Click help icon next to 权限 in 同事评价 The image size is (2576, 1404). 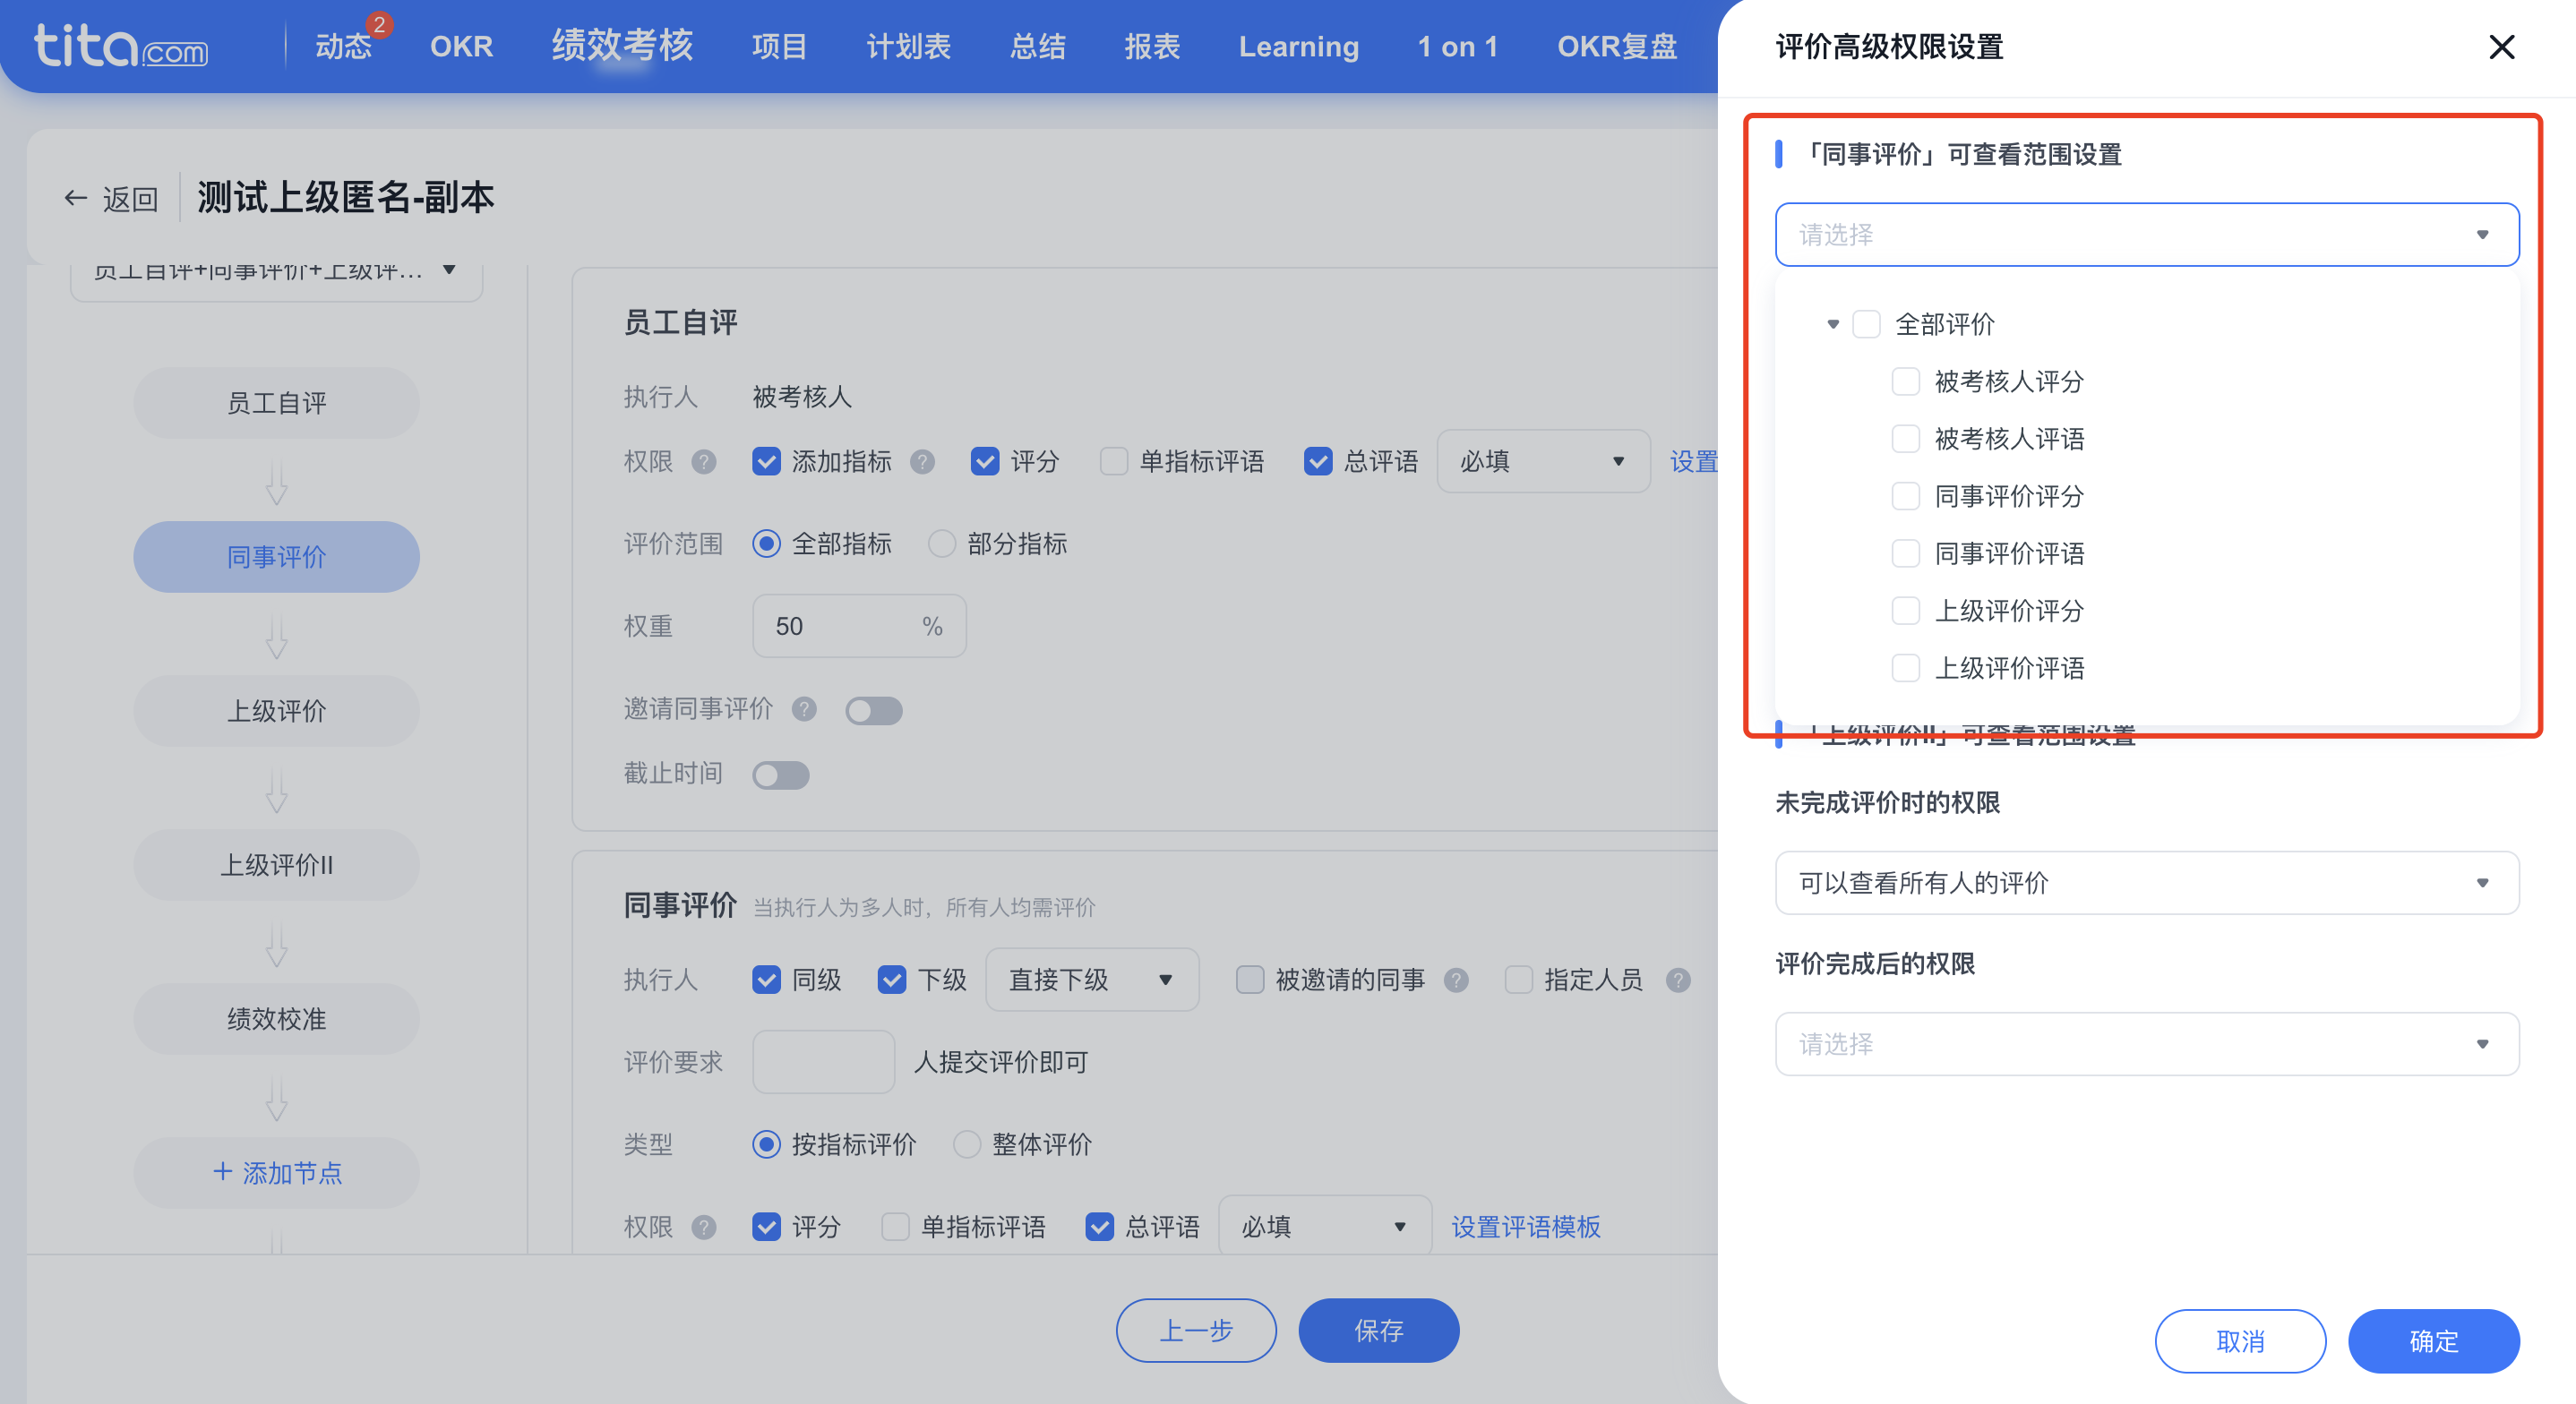click(x=704, y=1227)
